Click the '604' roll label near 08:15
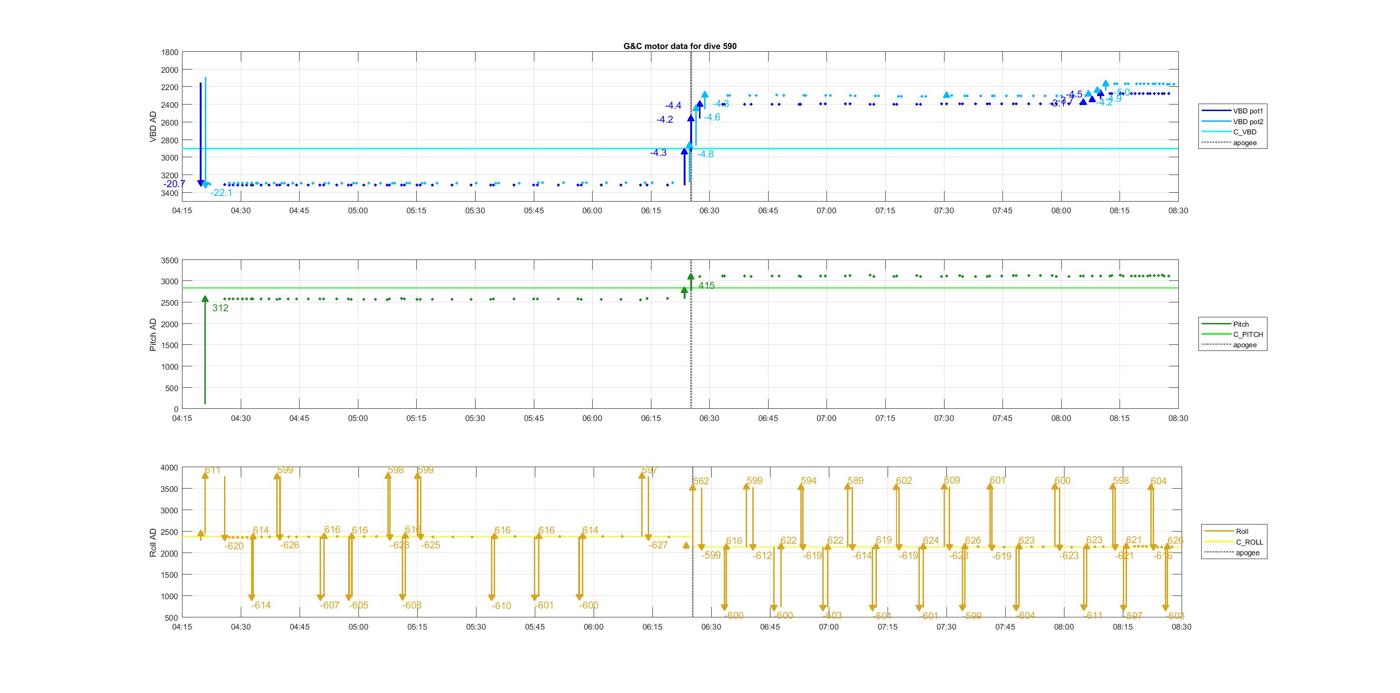Viewport: 1400px width, 693px height. (1158, 481)
